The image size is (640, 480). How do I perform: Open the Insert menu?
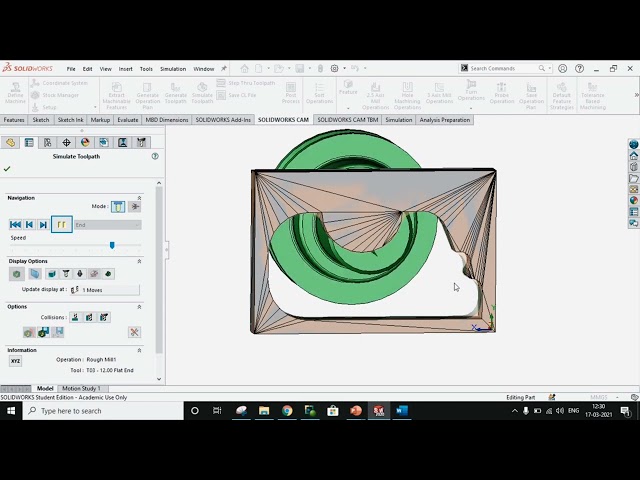[x=125, y=69]
